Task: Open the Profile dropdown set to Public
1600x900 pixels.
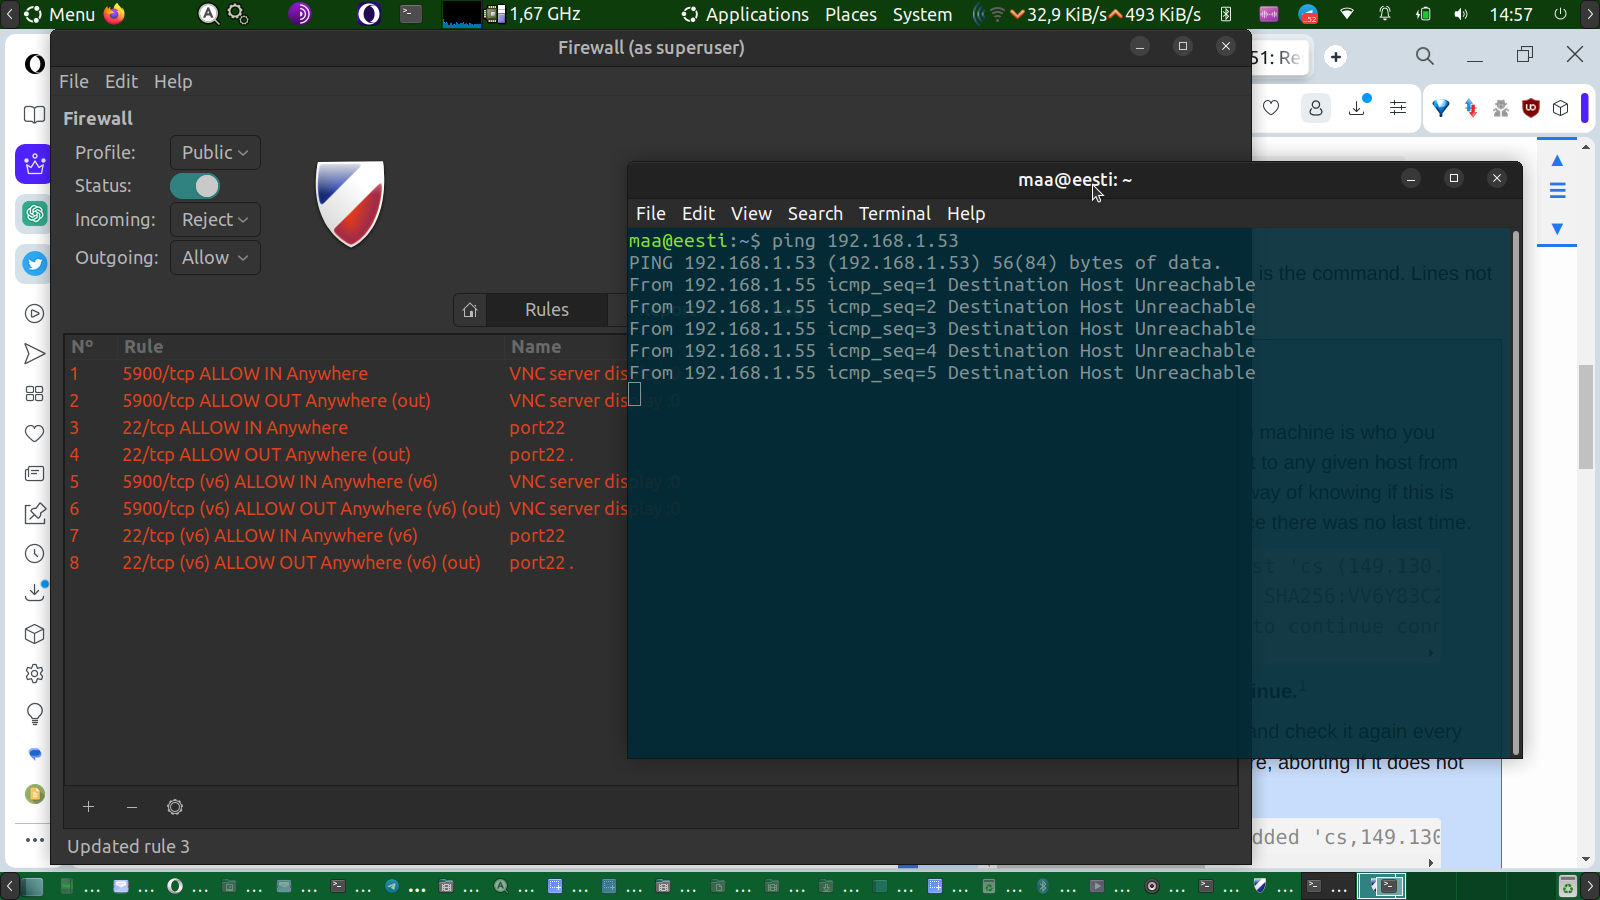Action: coord(215,153)
